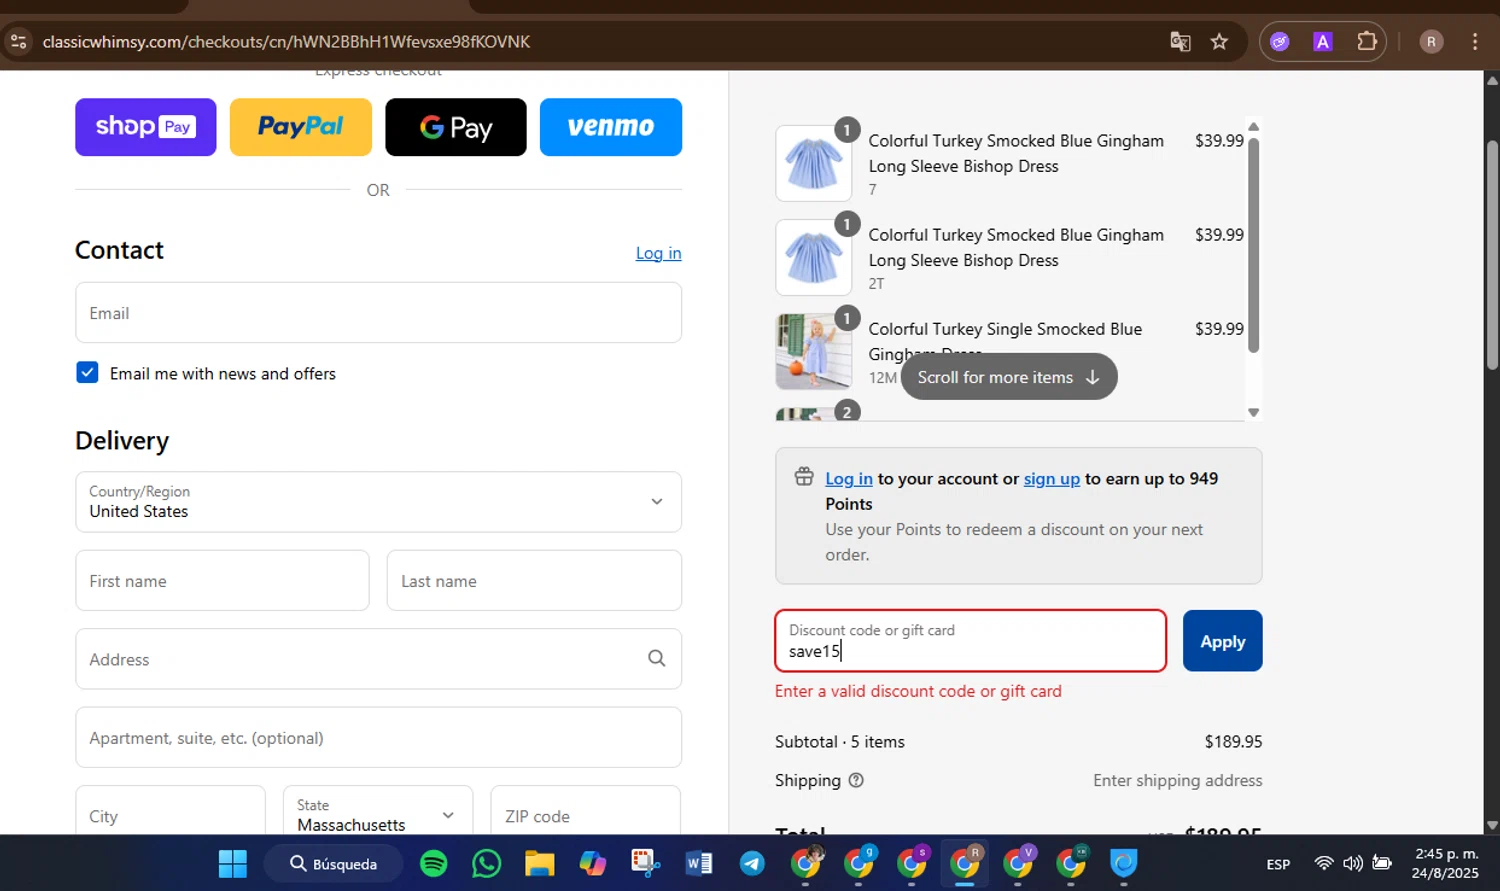Viewport: 1500px width, 891px height.
Task: Click the page scrollbar up arrow
Action: pyautogui.click(x=1492, y=80)
